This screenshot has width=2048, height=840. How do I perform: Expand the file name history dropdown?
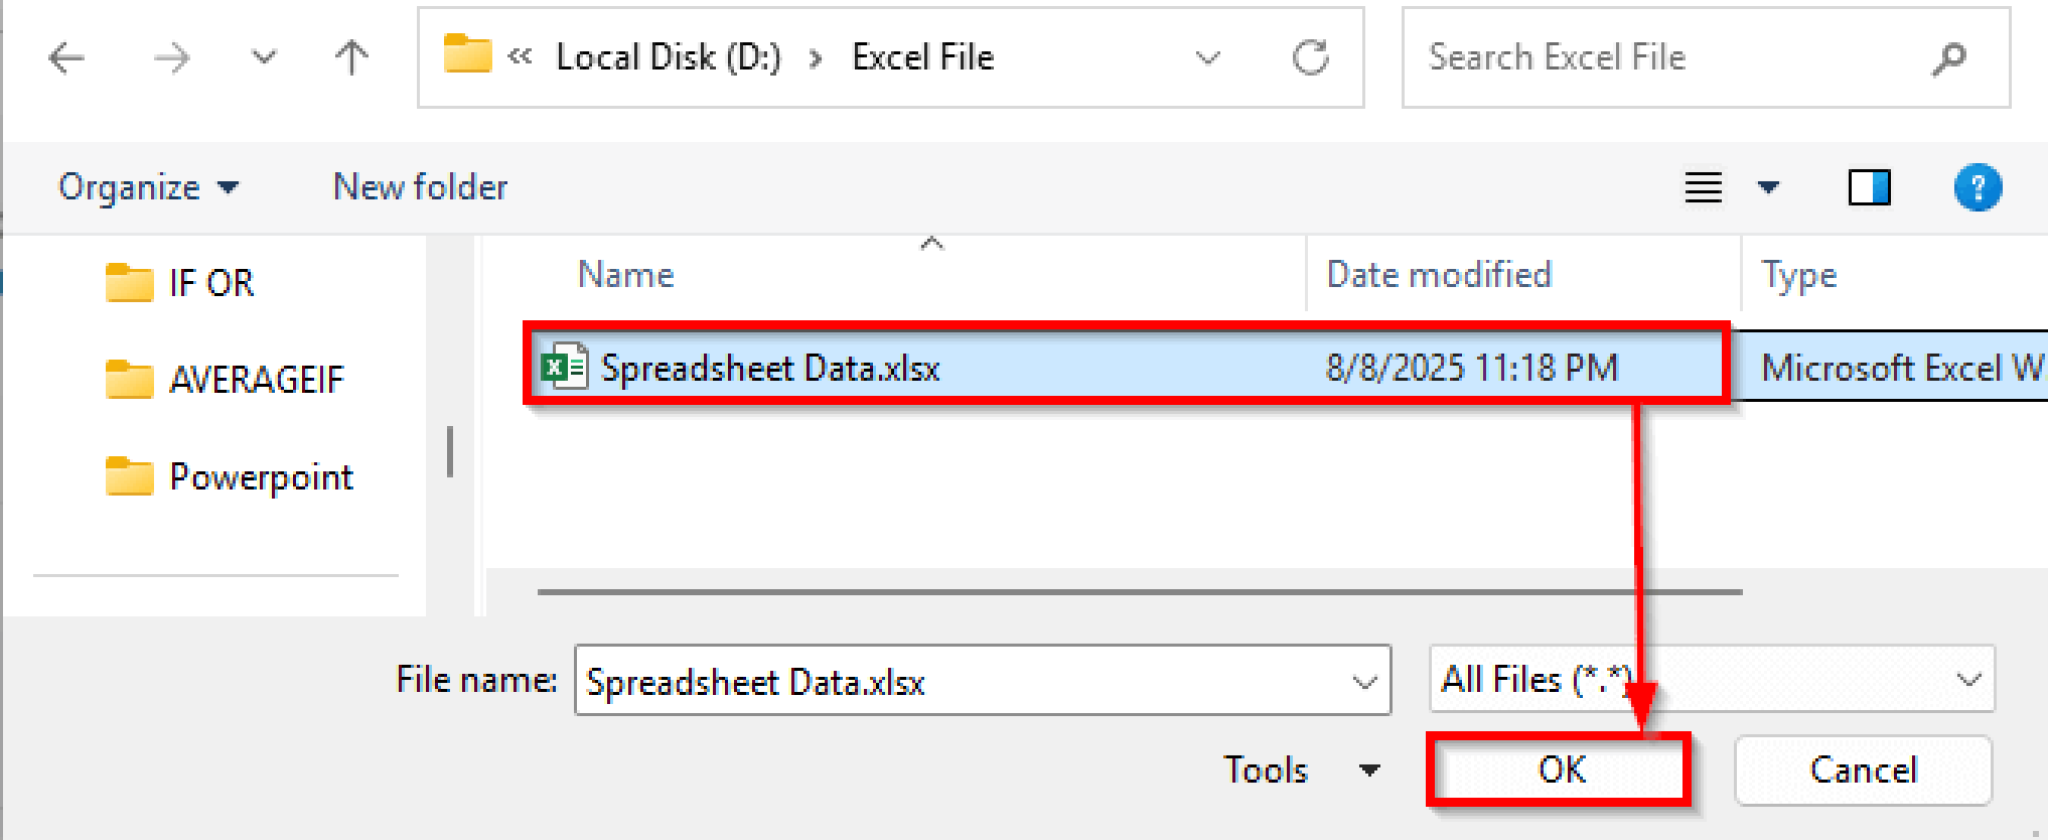coord(1364,681)
